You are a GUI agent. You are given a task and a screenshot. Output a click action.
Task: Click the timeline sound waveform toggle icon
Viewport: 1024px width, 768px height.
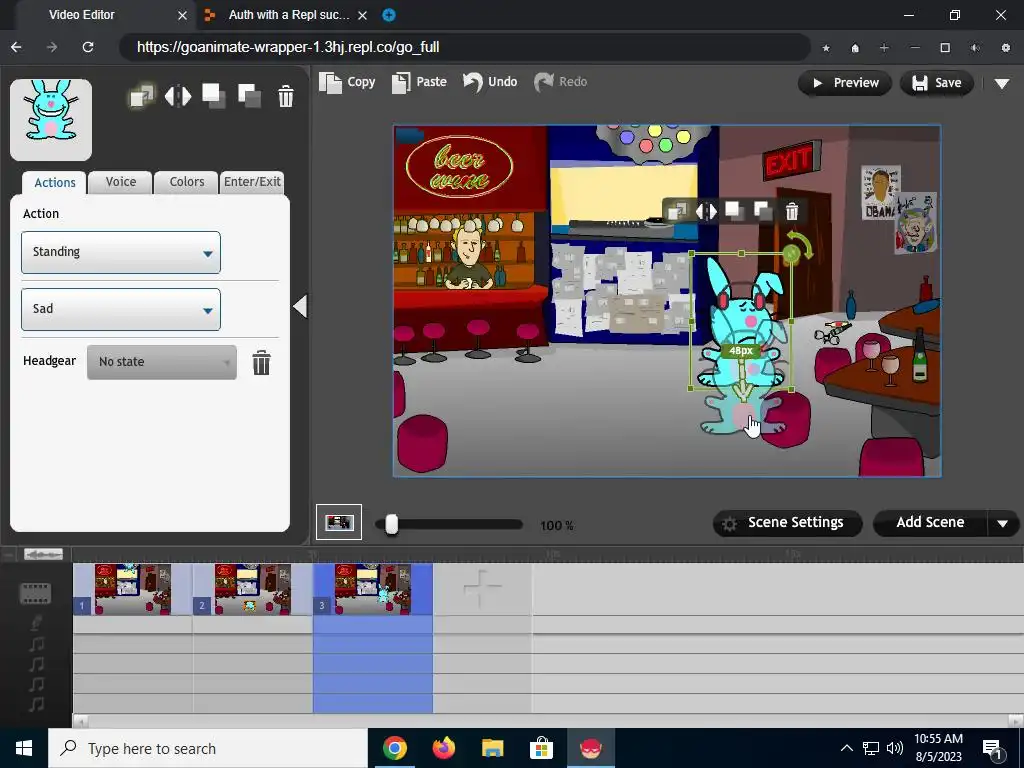click(43, 554)
